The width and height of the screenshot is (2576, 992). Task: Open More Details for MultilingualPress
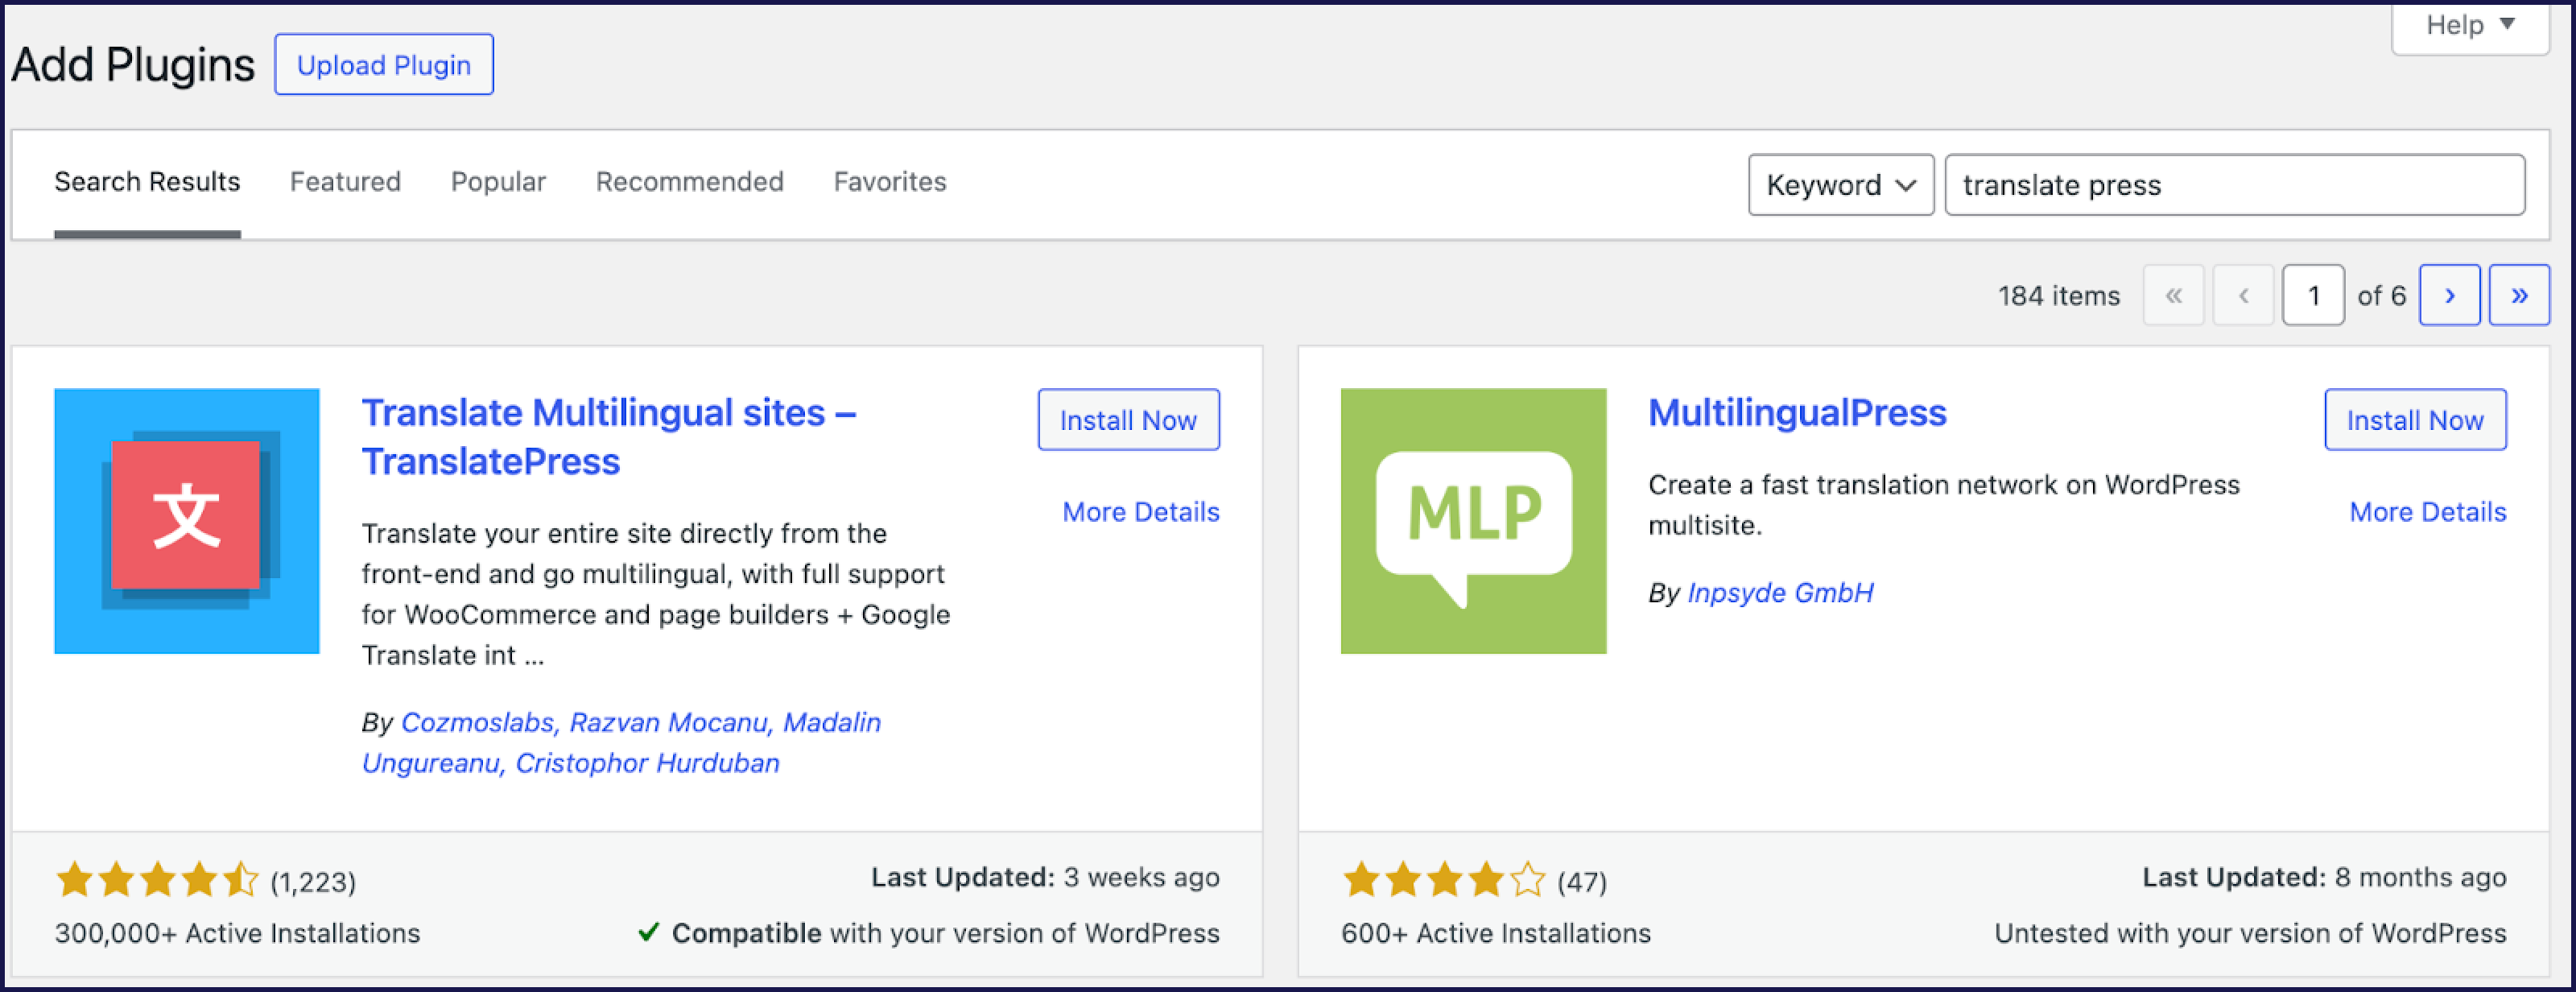tap(2428, 512)
